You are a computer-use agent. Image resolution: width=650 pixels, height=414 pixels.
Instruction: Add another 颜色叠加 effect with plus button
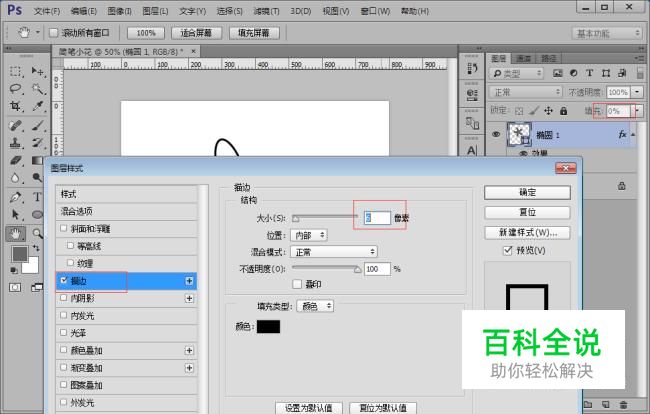click(189, 351)
